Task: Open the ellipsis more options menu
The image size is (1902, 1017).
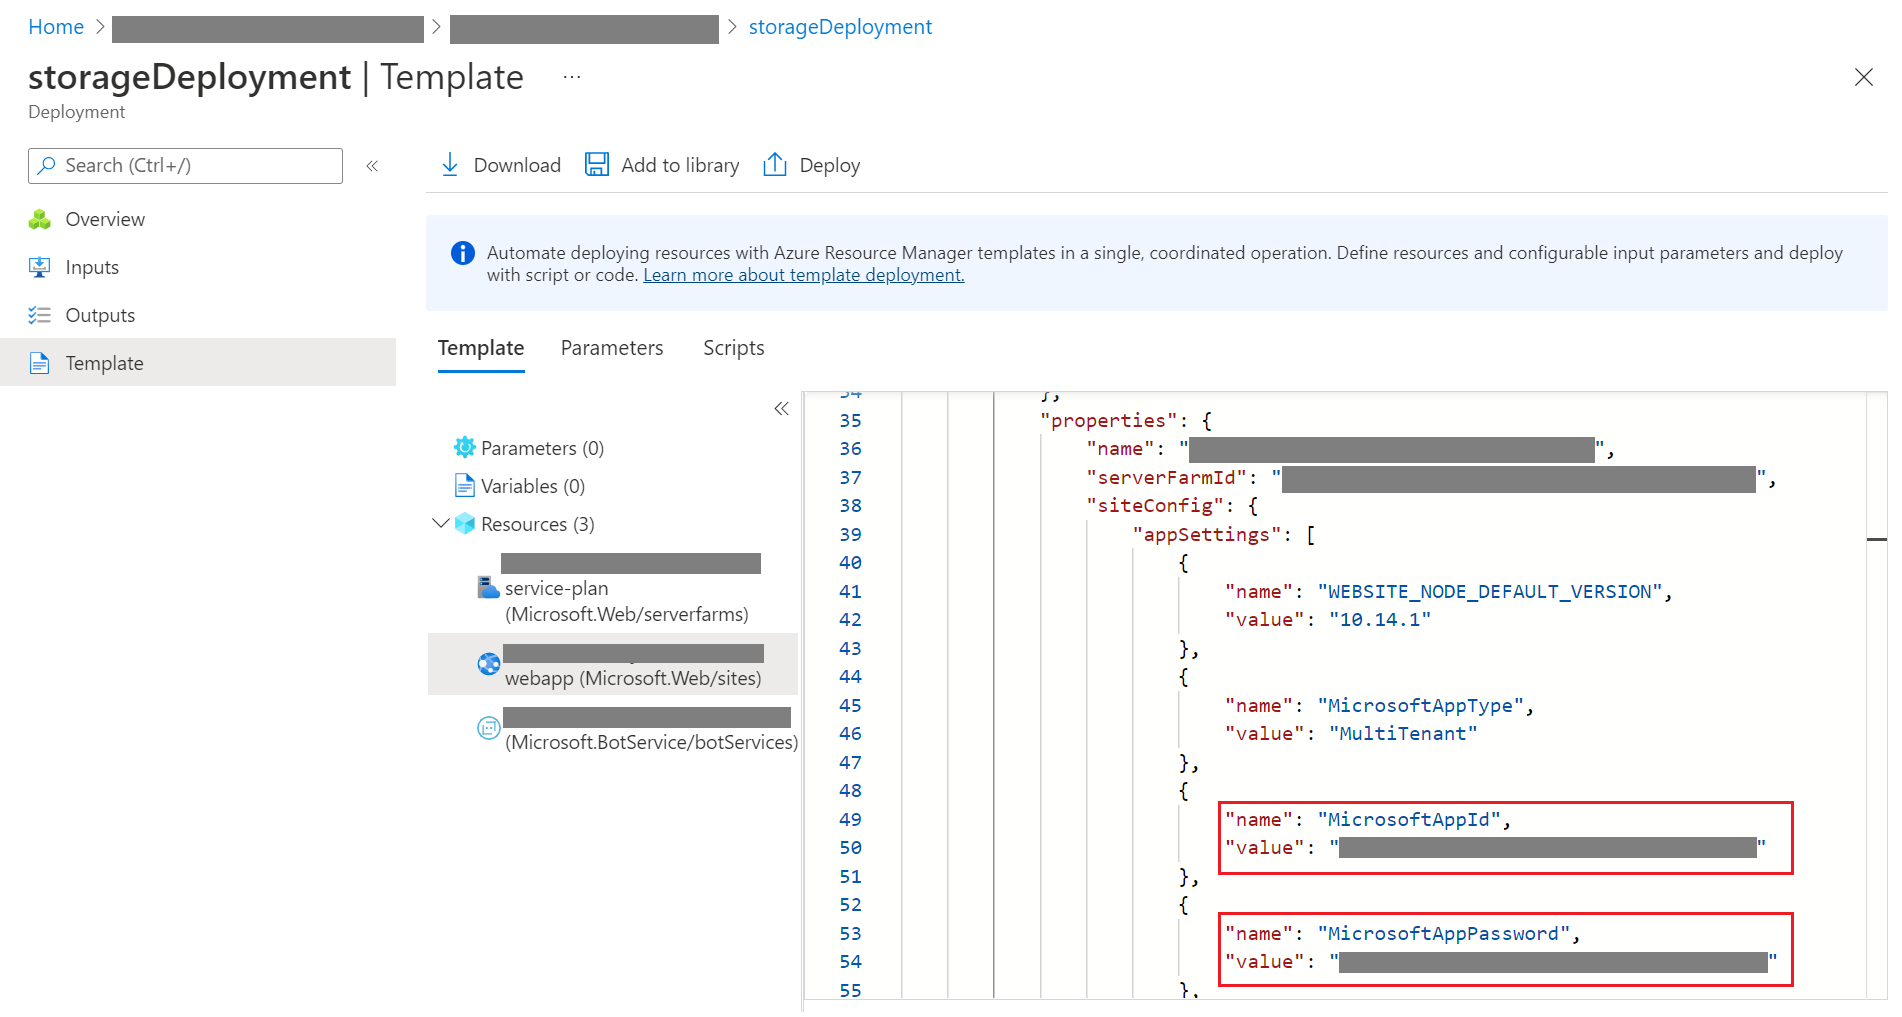Action: (572, 77)
